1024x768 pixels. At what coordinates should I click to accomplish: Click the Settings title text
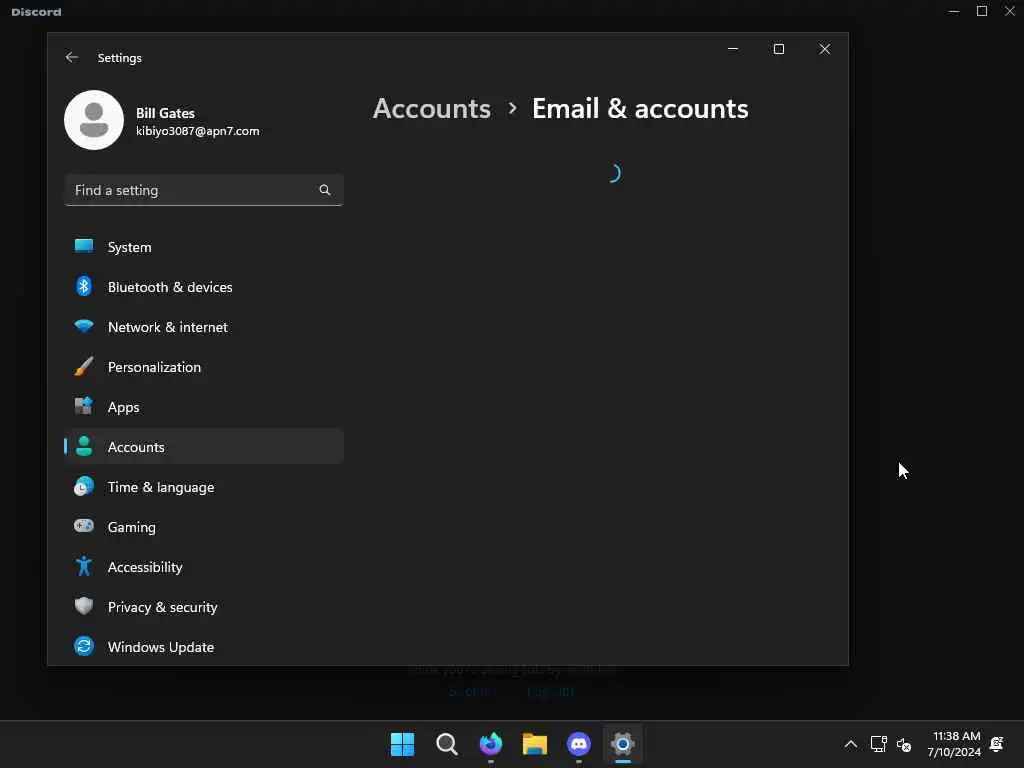[120, 57]
